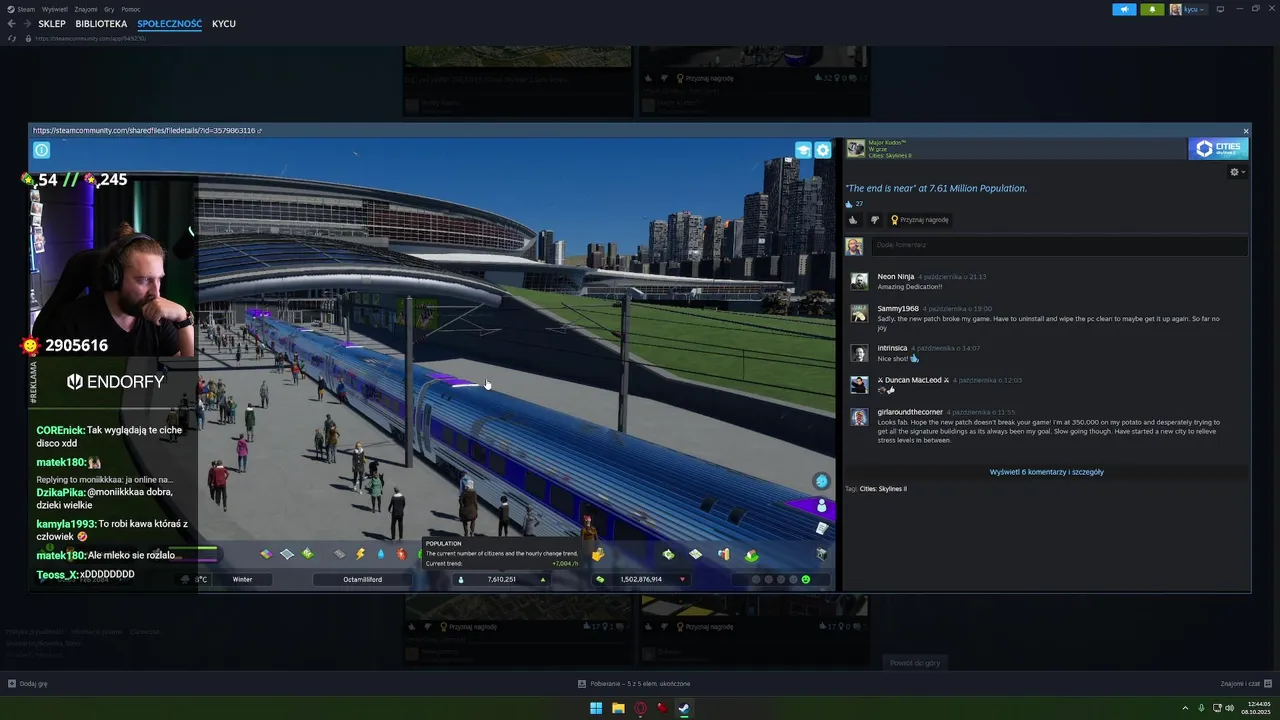1280x720 pixels.
Task: Click the money value 1,502,876,914
Action: [x=641, y=579]
